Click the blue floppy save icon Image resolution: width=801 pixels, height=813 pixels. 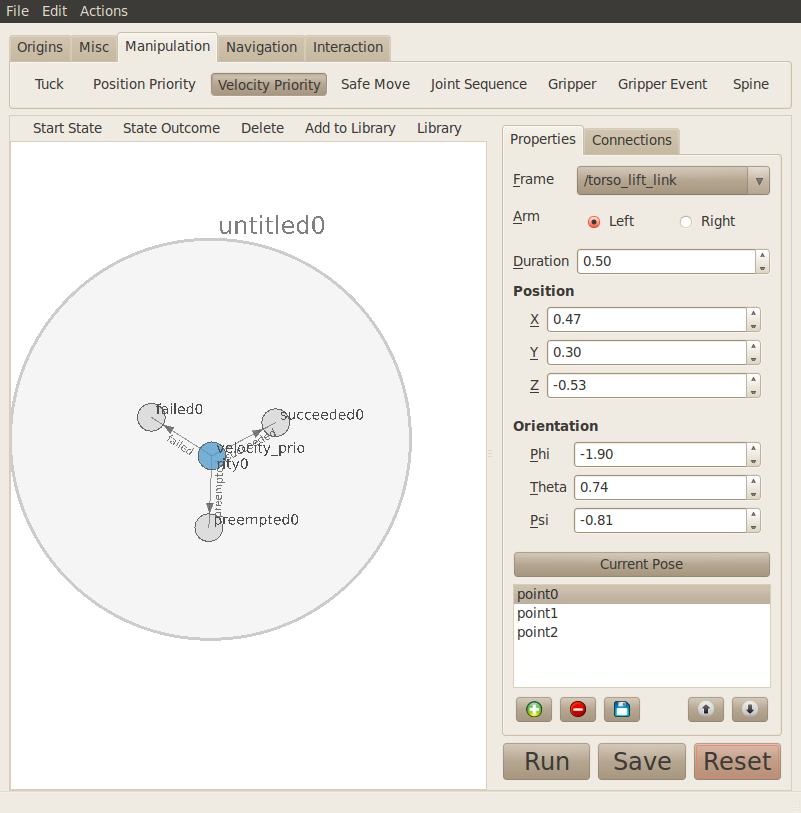coord(621,709)
